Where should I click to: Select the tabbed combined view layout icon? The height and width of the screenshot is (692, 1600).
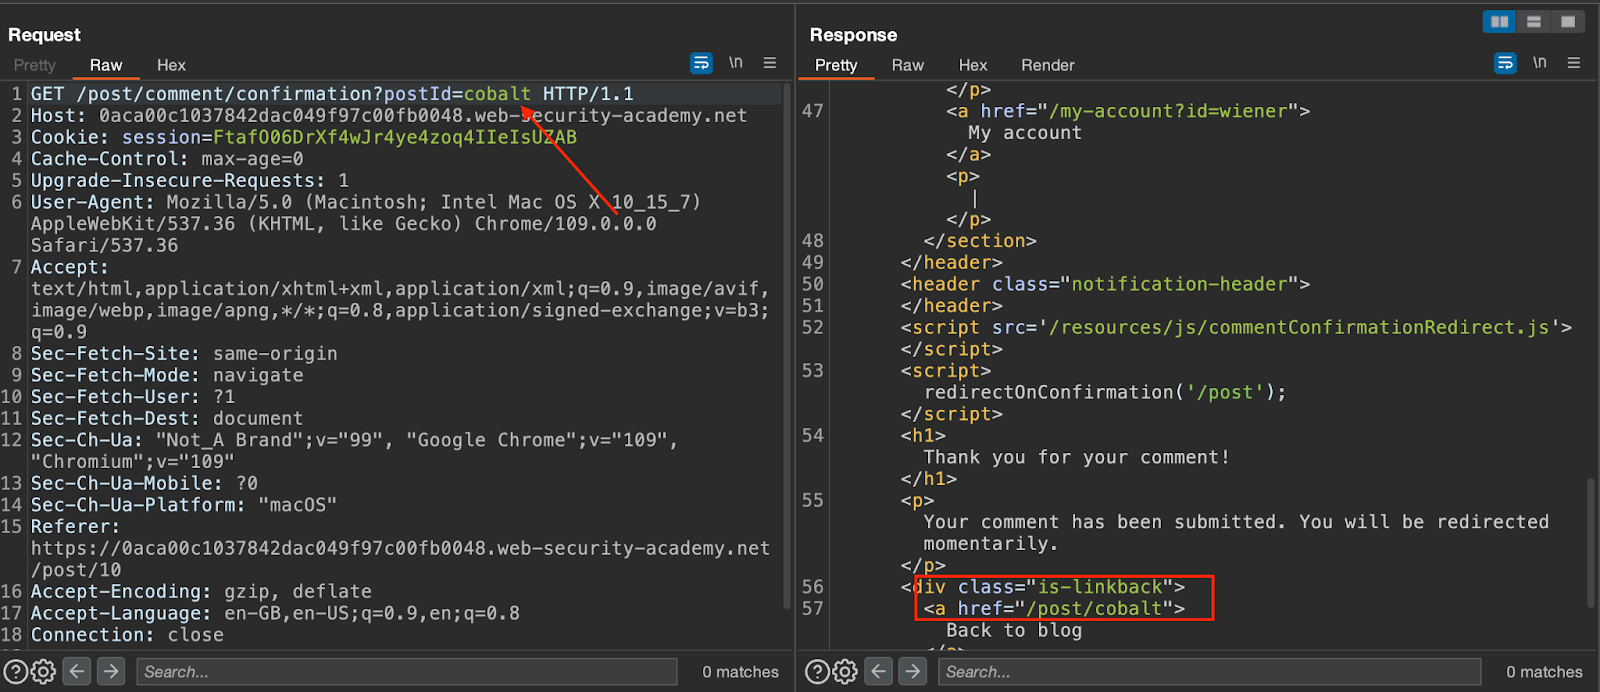1567,21
